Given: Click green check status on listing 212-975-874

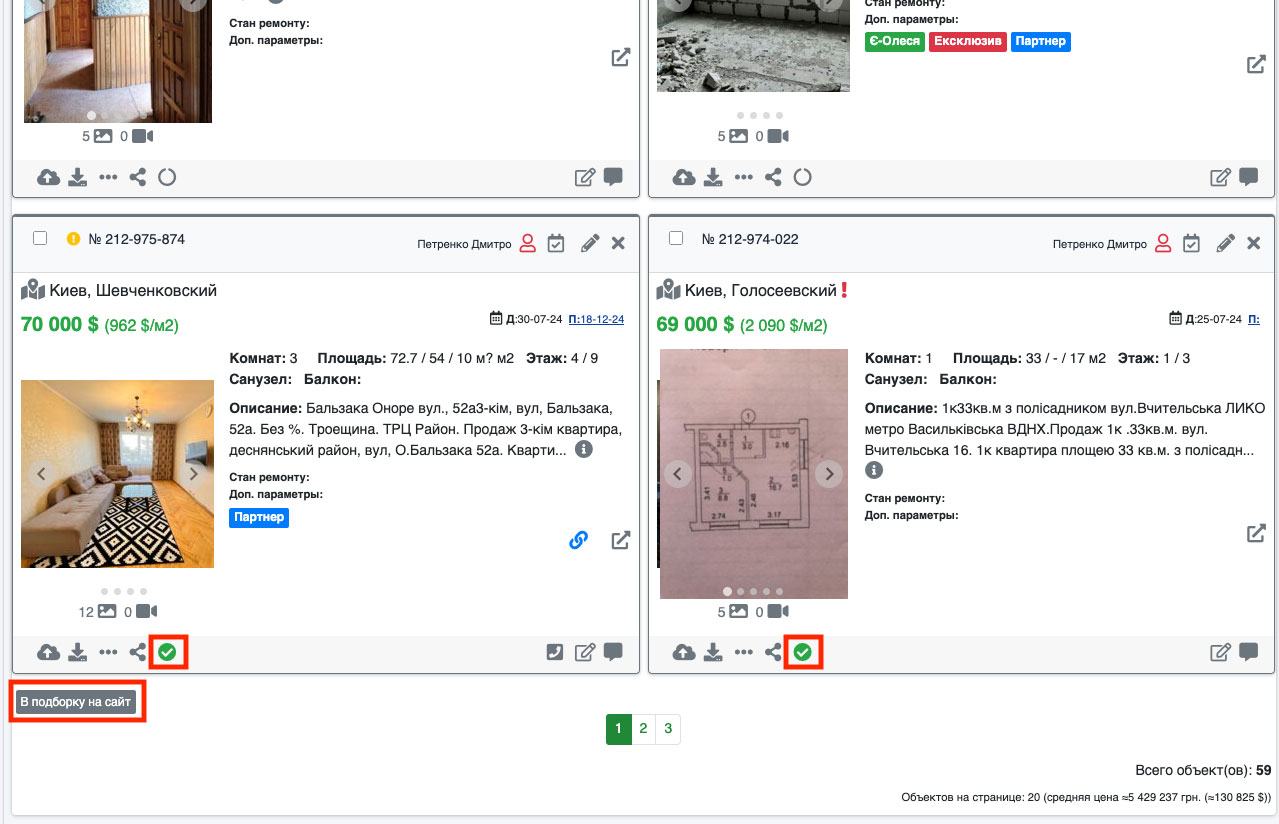Looking at the screenshot, I should (x=168, y=653).
